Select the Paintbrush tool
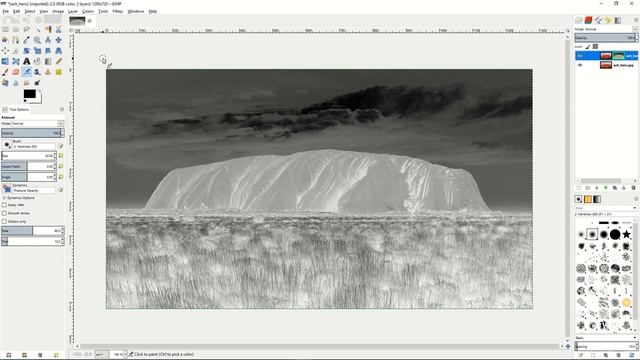 click(x=5, y=72)
